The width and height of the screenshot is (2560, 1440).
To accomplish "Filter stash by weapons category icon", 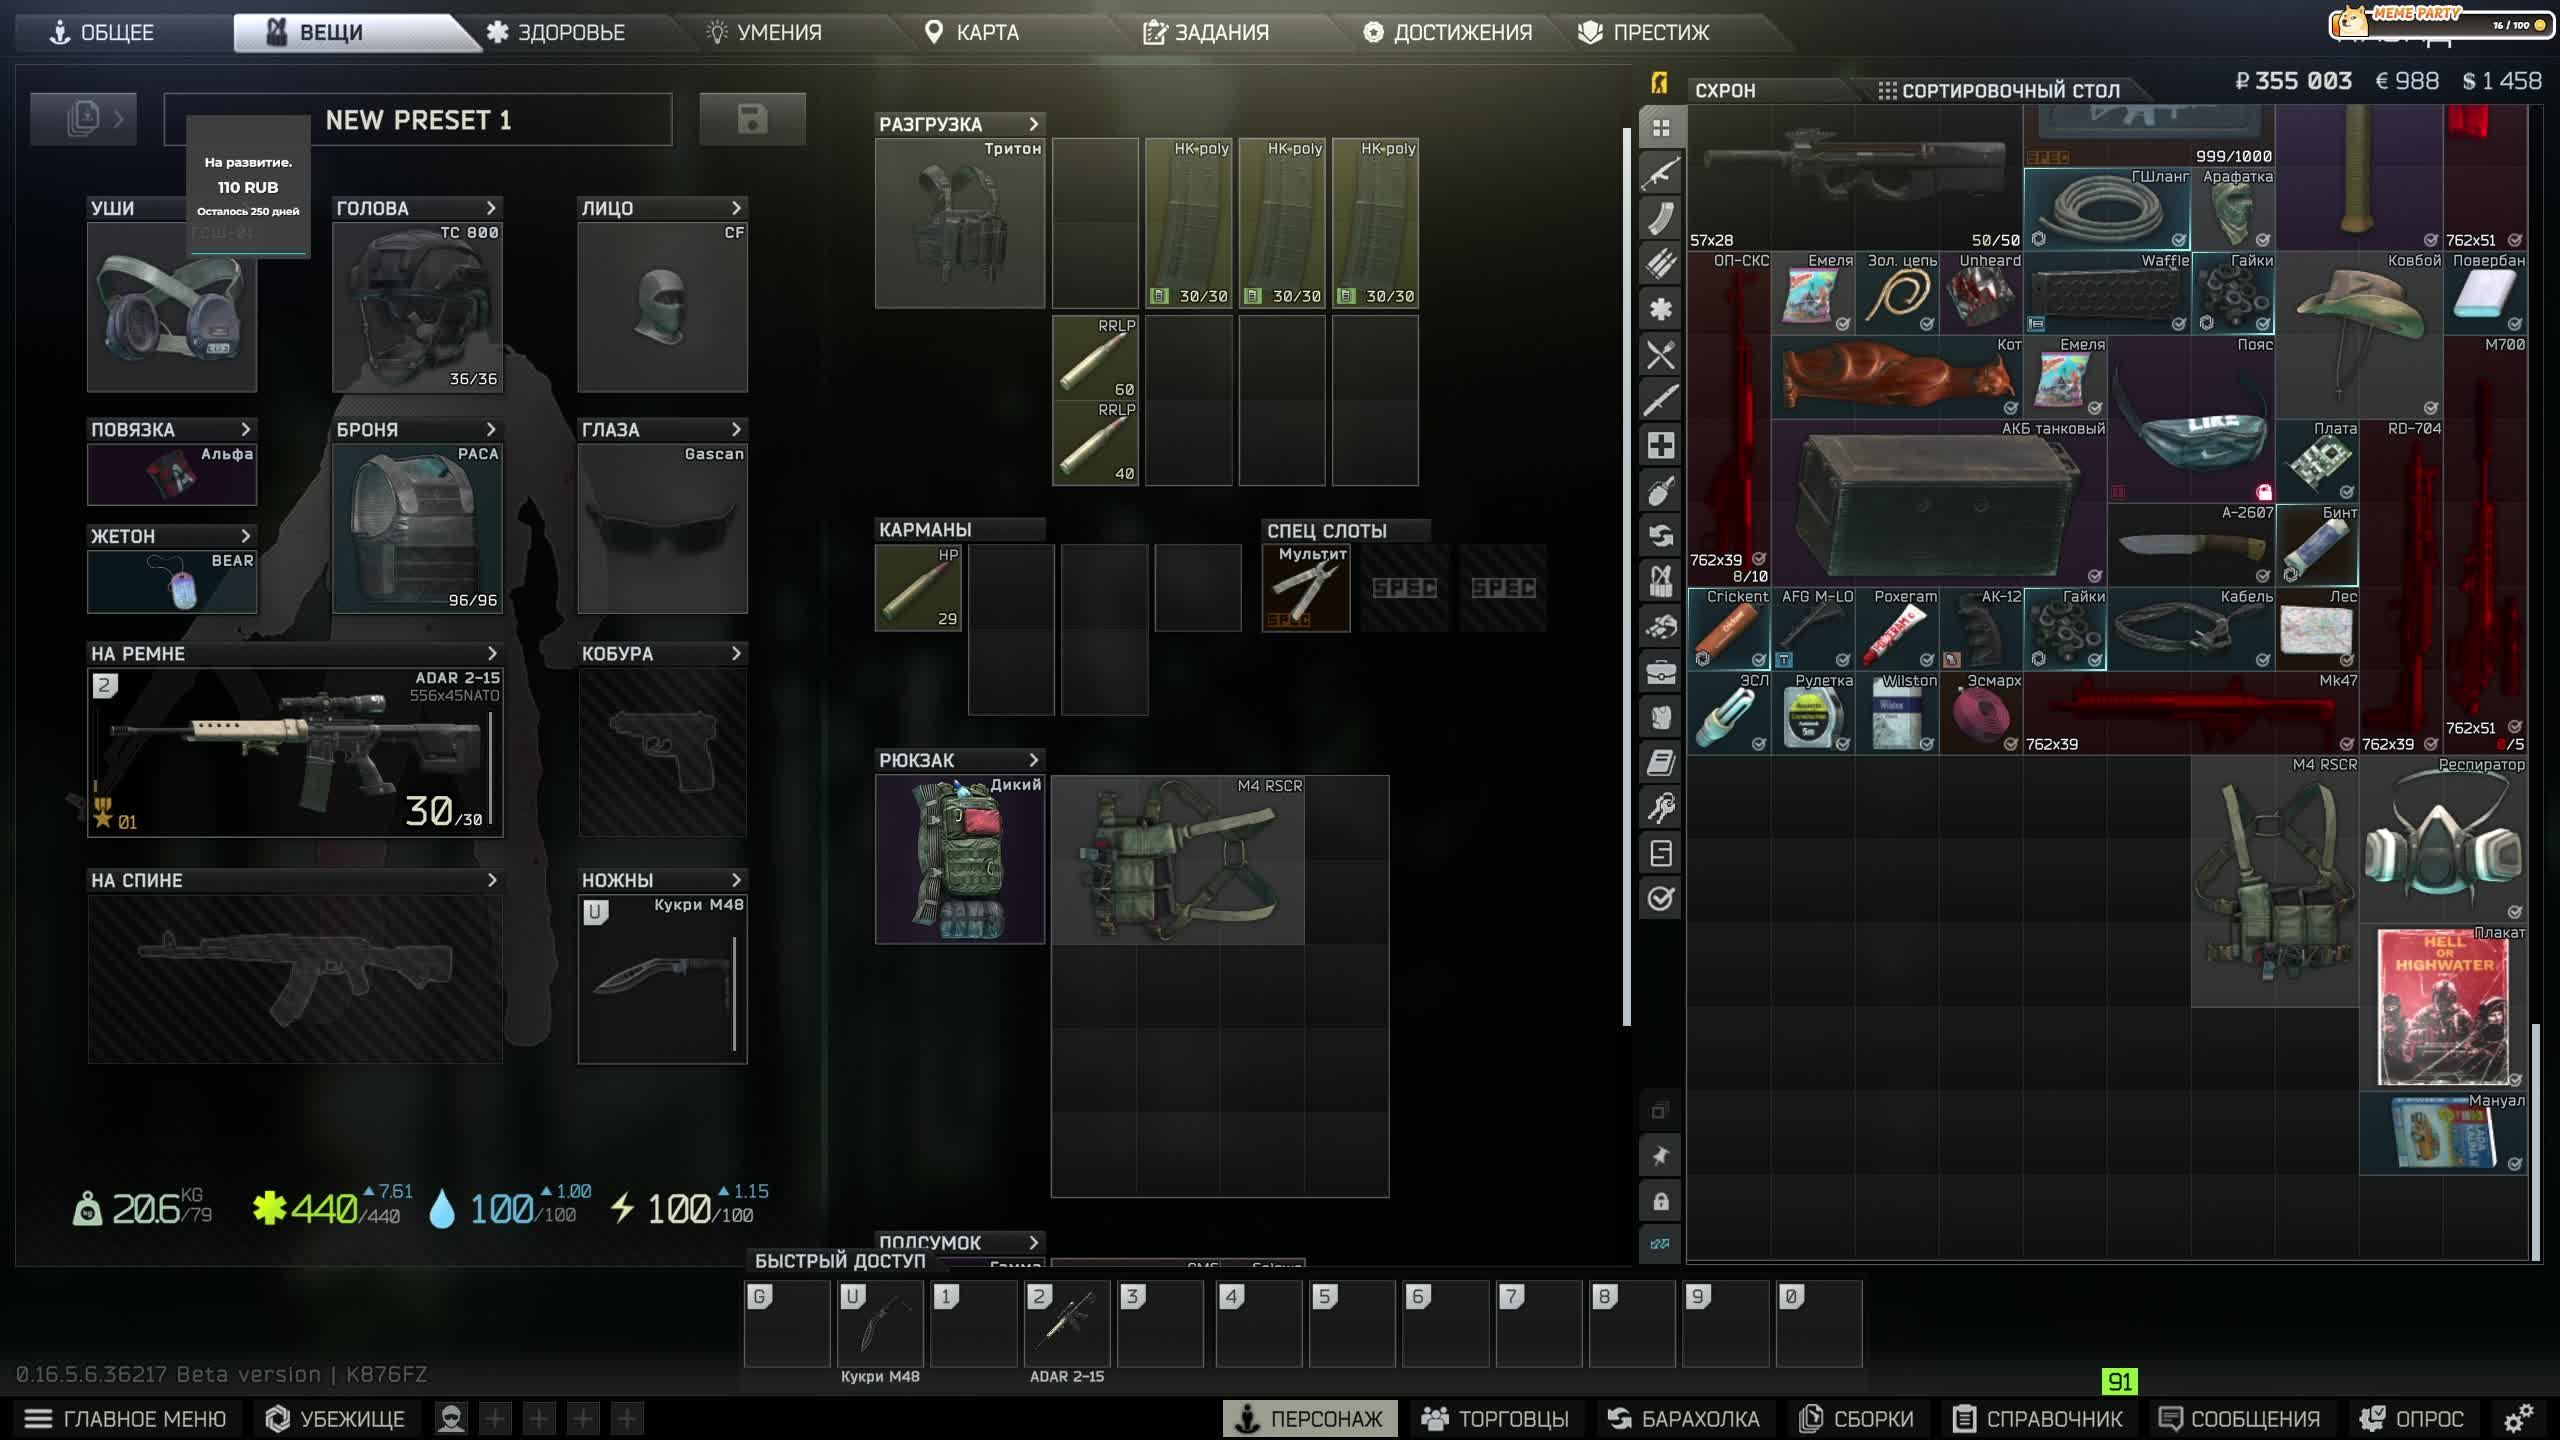I will pyautogui.click(x=1661, y=173).
